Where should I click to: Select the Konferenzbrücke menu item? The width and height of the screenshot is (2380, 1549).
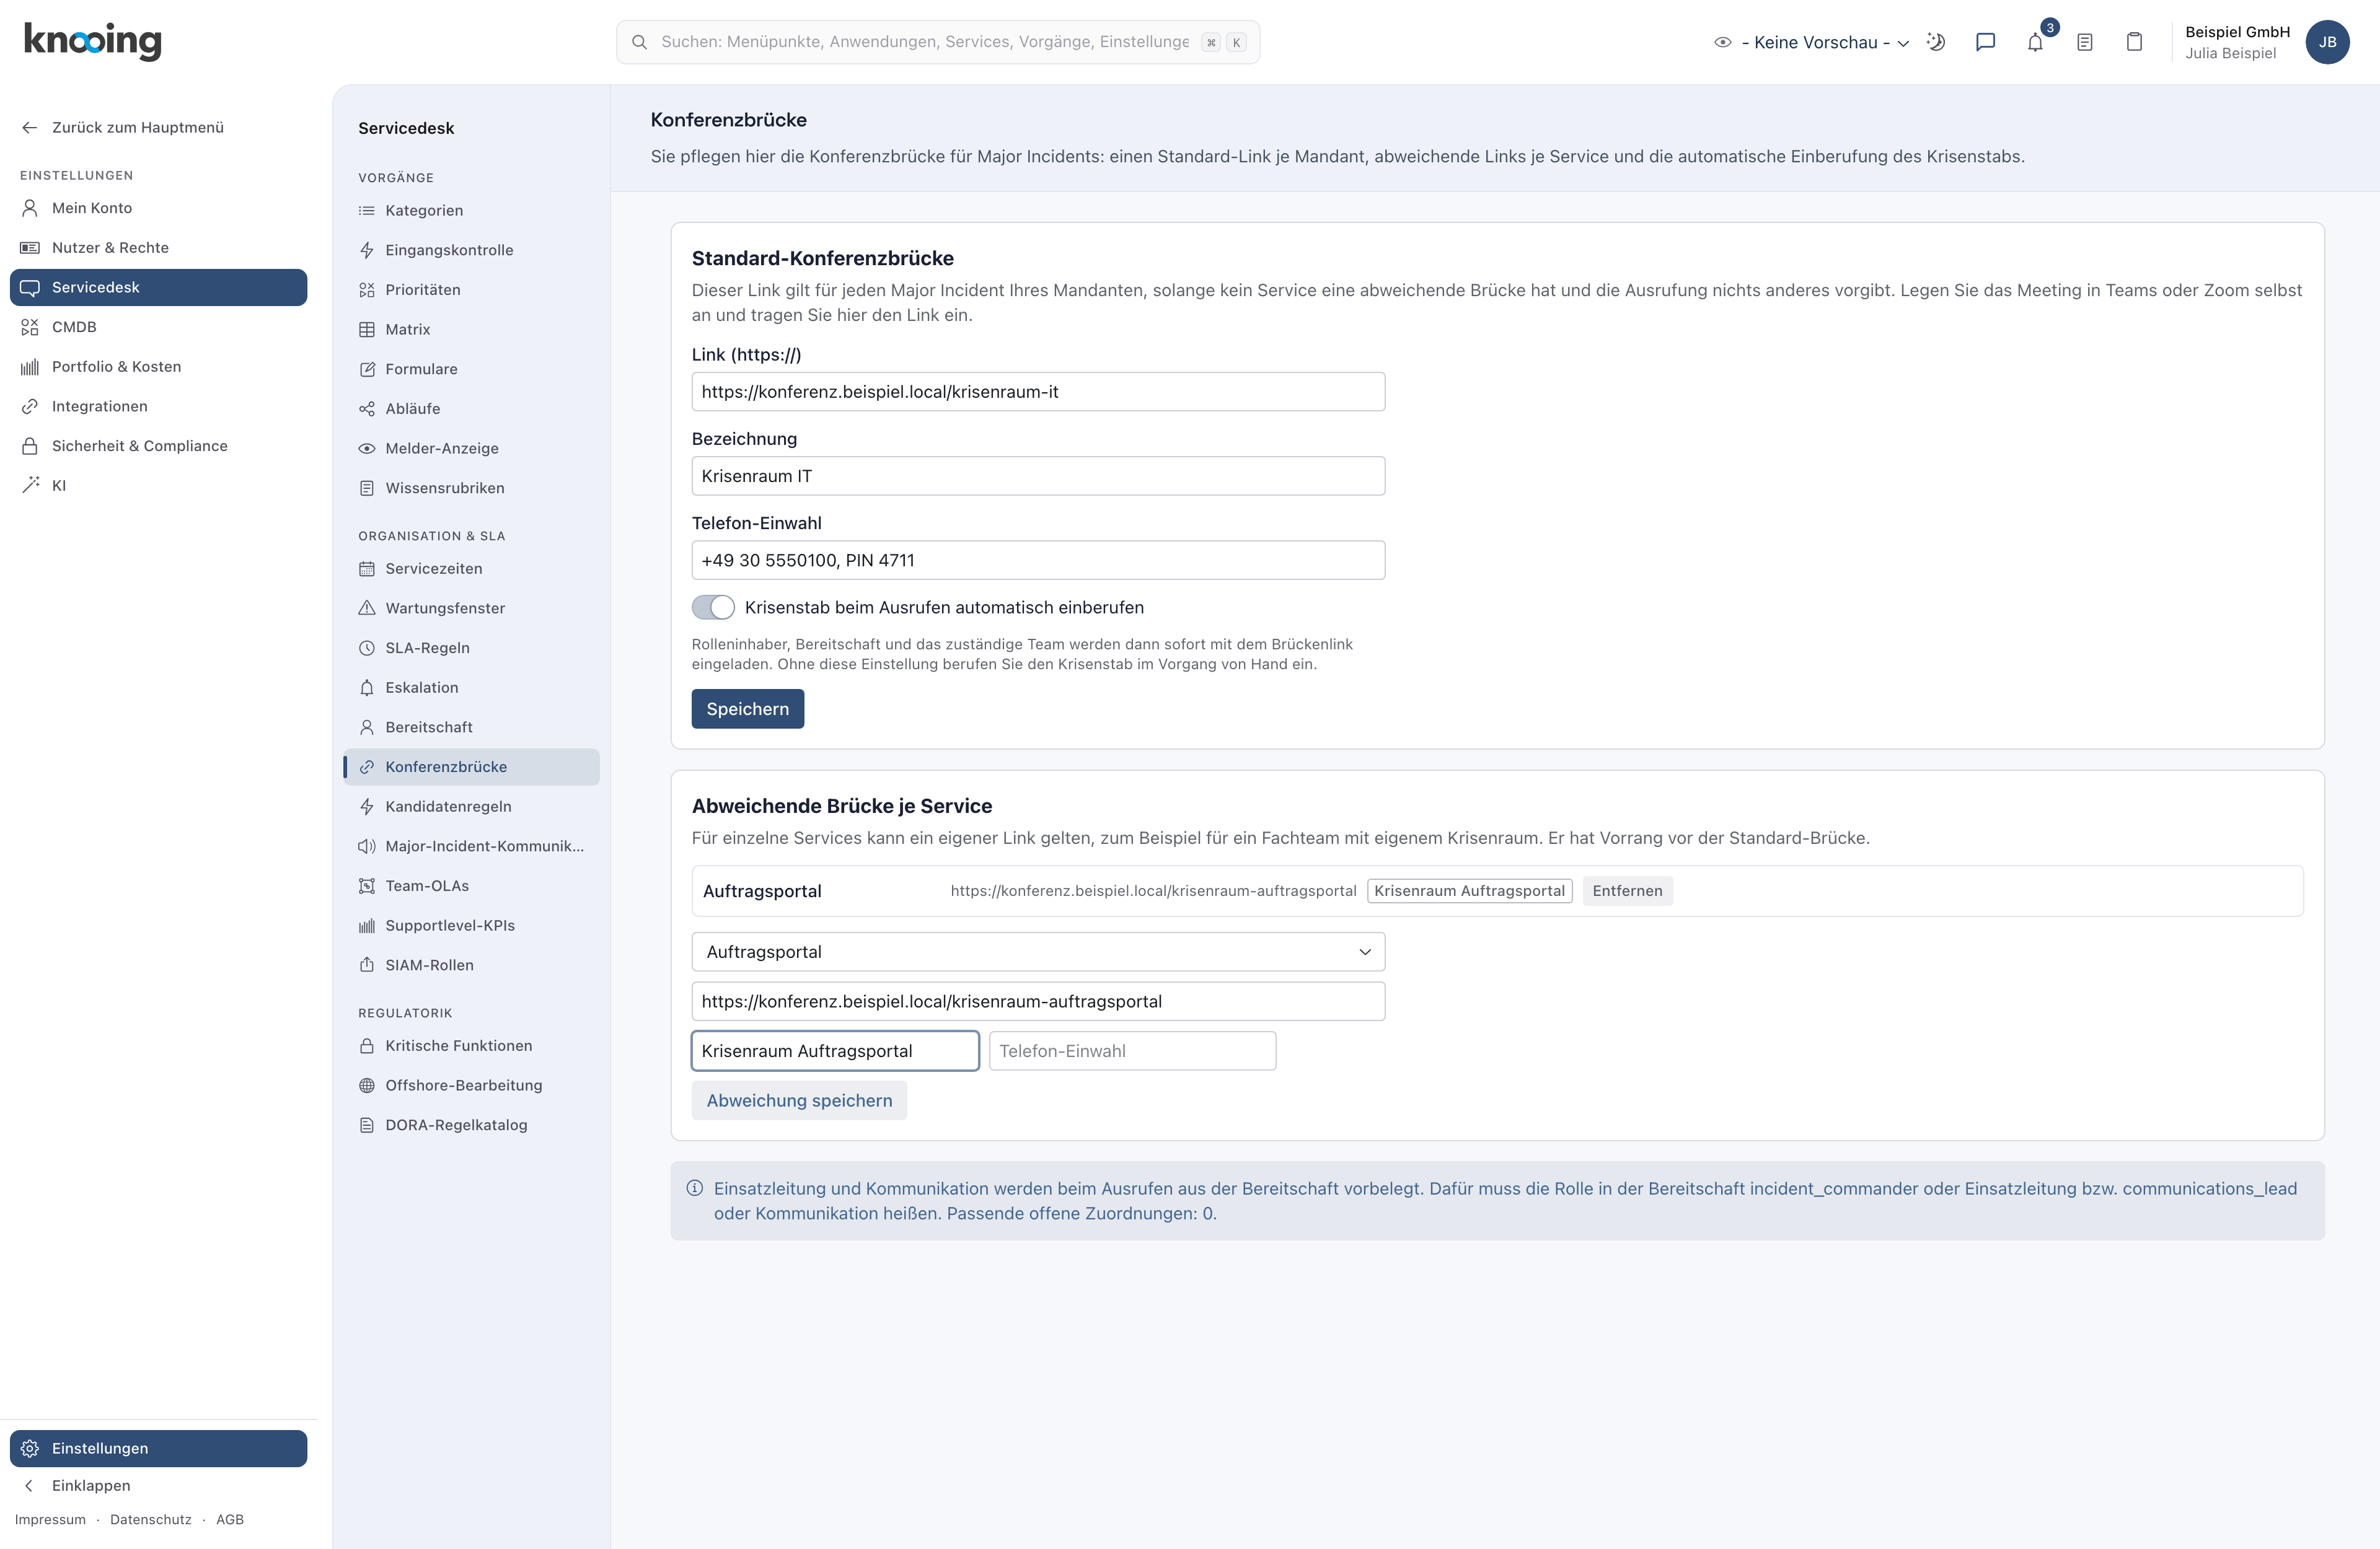tap(471, 767)
